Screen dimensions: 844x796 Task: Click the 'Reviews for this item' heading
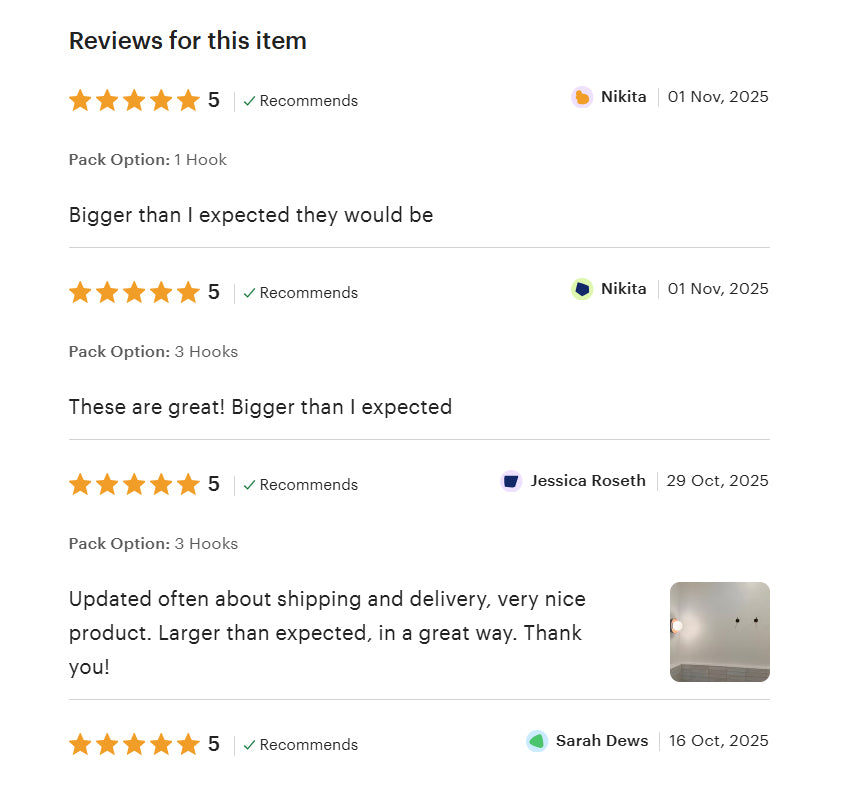point(187,41)
